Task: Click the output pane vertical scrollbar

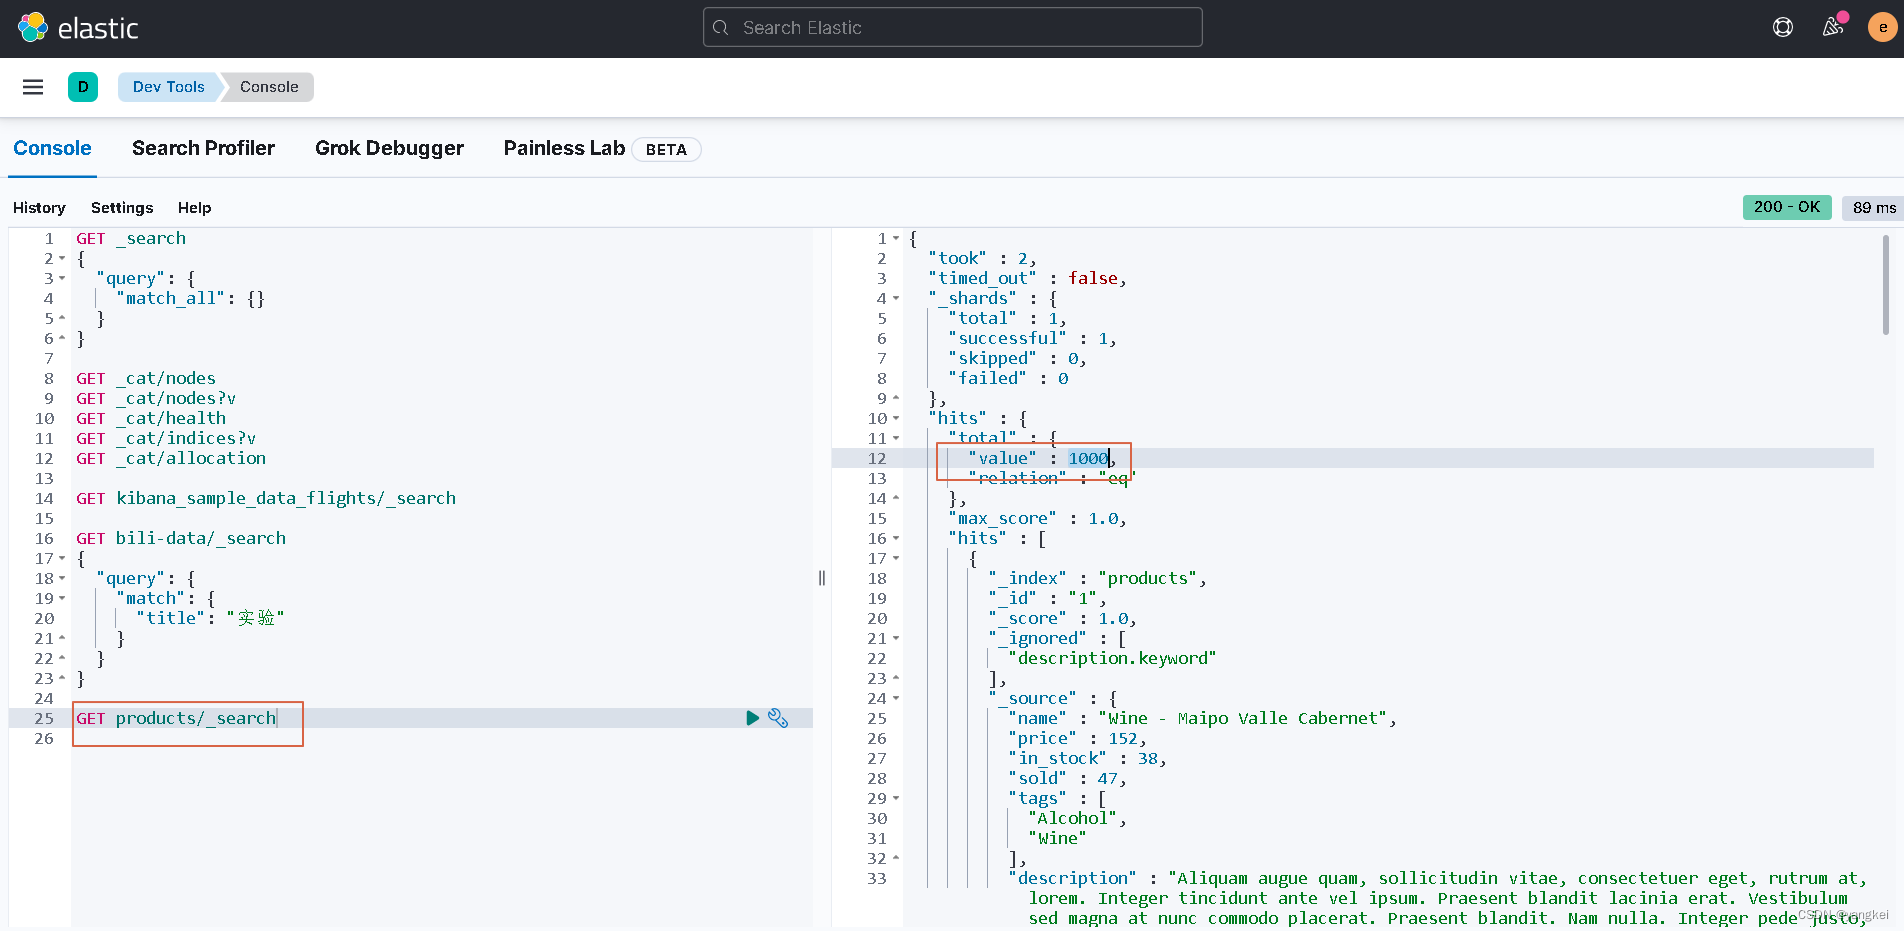Action: [1886, 285]
